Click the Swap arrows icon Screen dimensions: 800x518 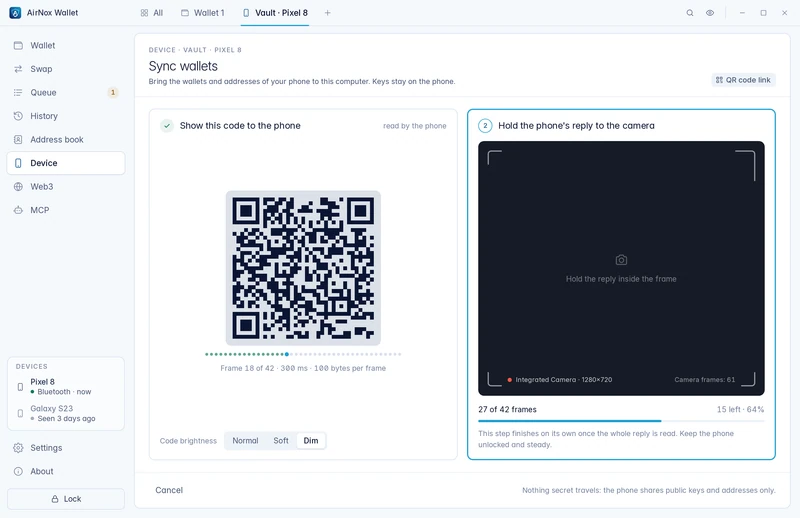click(18, 69)
